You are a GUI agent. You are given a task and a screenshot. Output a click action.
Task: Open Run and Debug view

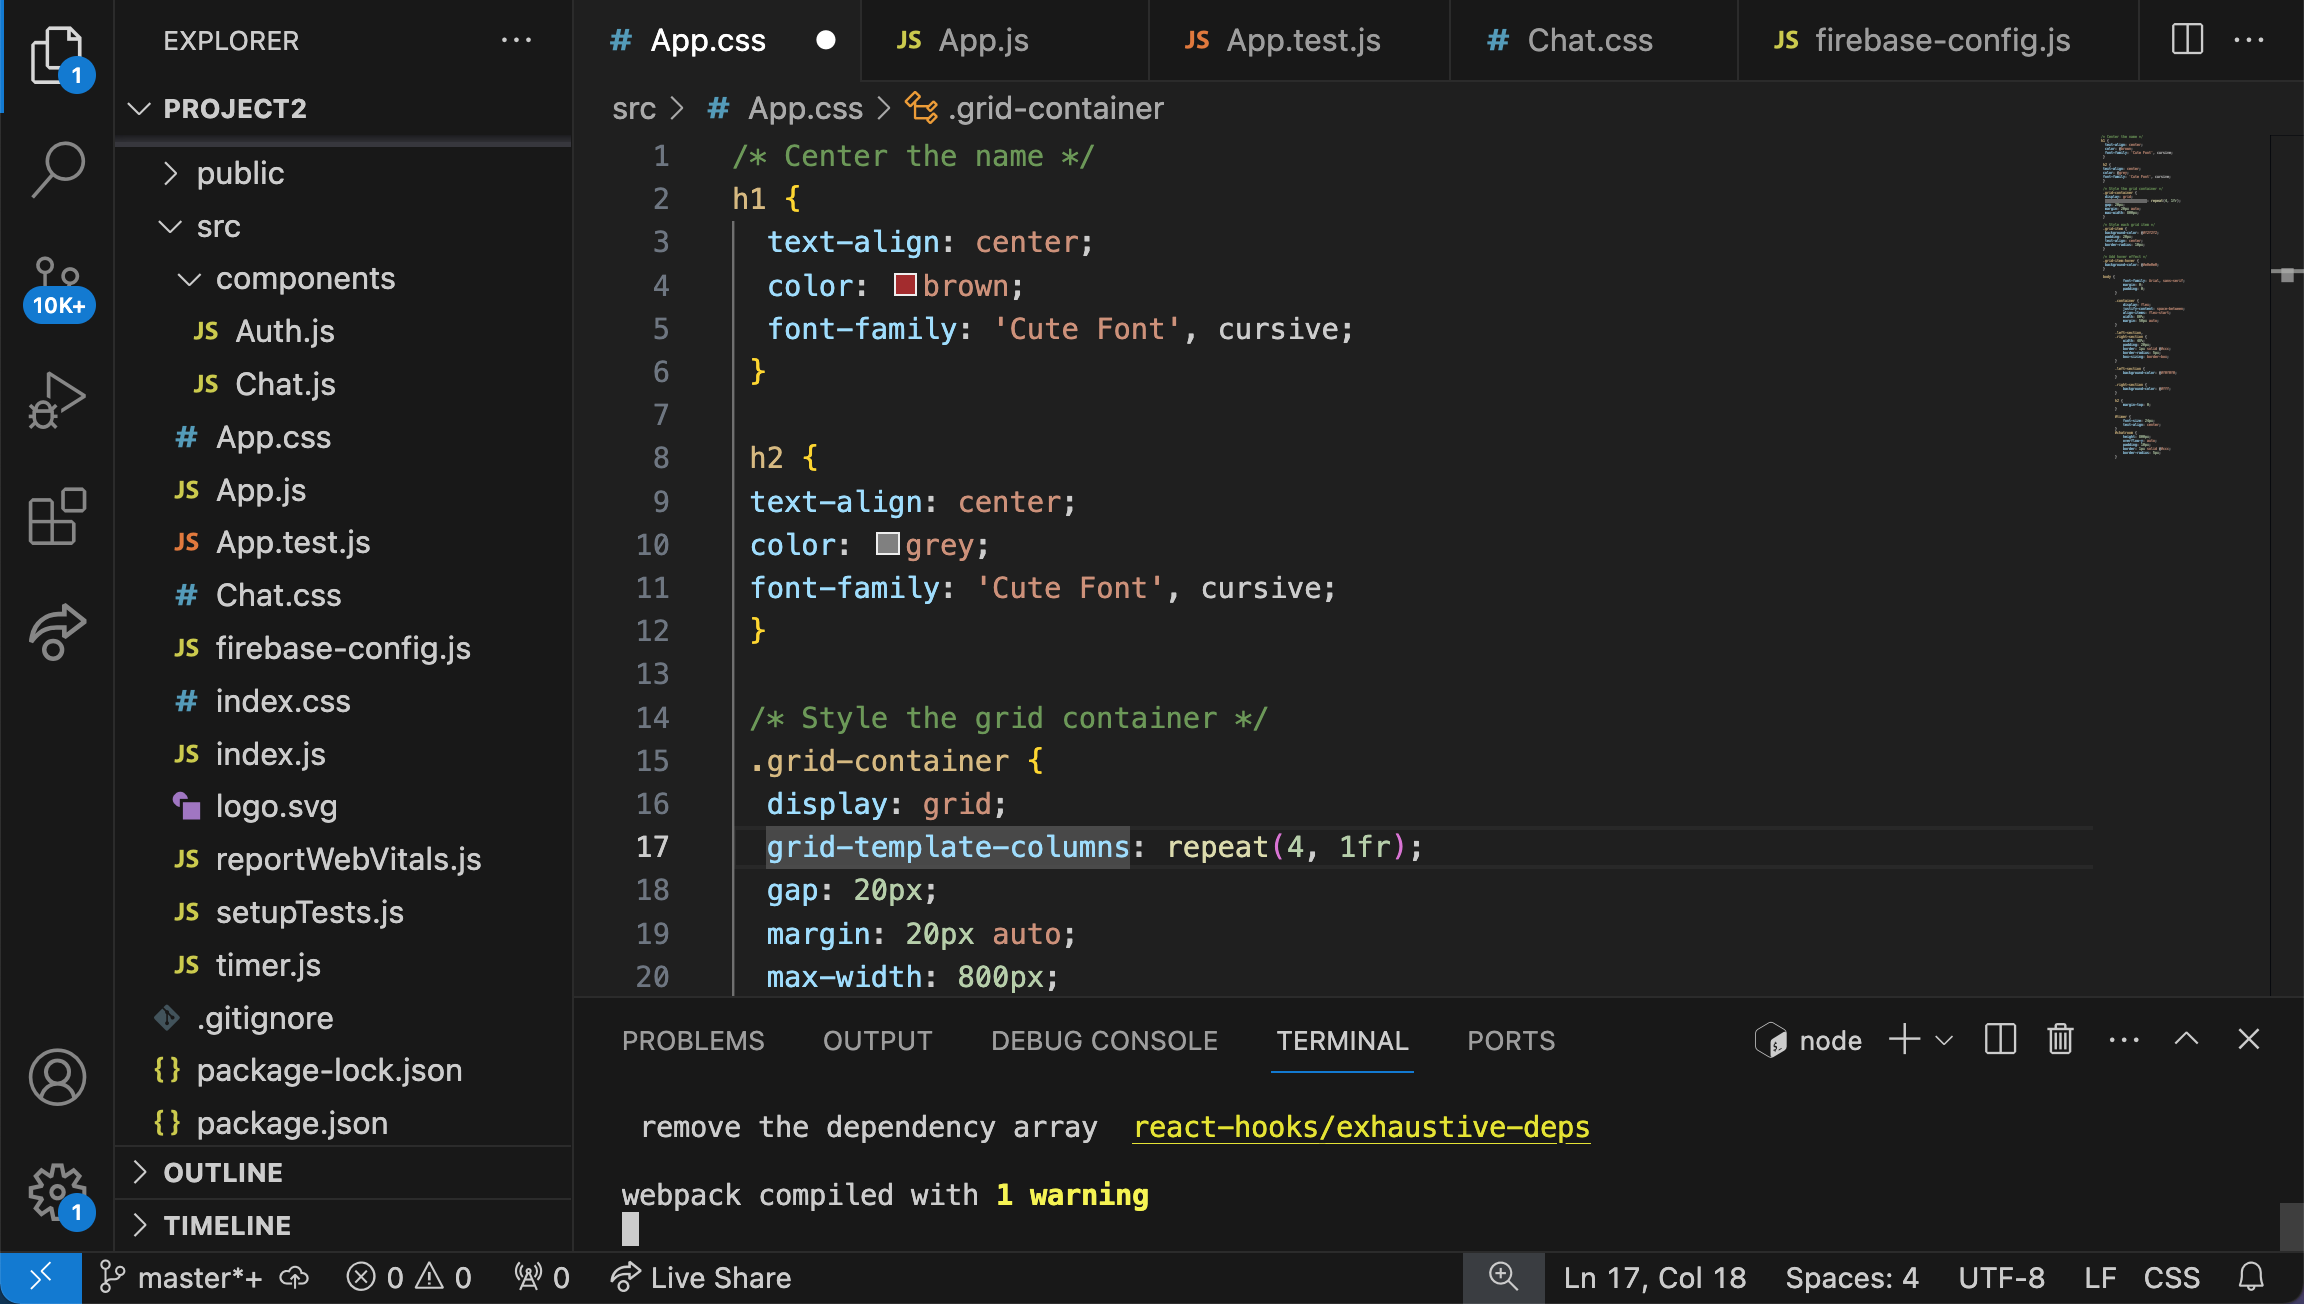[x=57, y=401]
